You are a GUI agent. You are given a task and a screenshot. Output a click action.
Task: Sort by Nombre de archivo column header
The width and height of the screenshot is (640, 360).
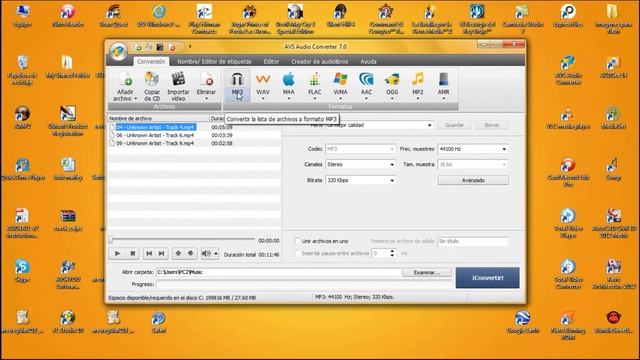(x=158, y=118)
